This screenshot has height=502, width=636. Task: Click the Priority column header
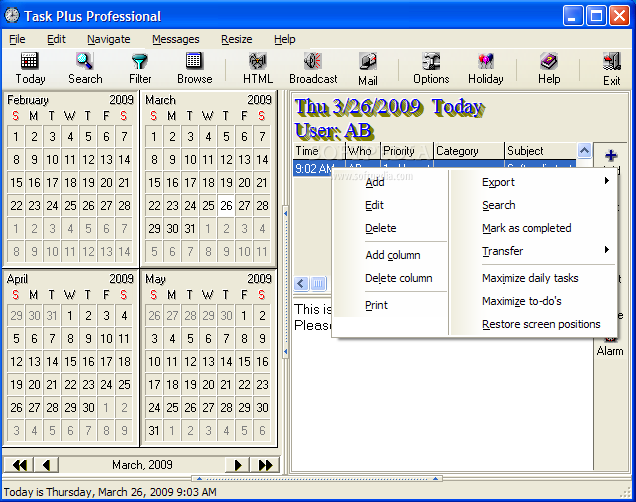coord(407,151)
